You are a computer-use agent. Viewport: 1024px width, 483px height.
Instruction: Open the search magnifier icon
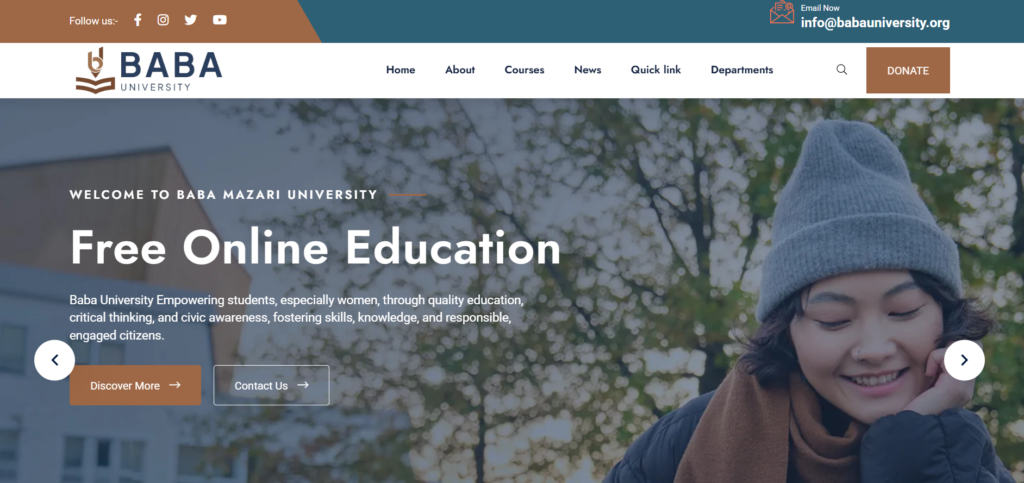(x=842, y=69)
